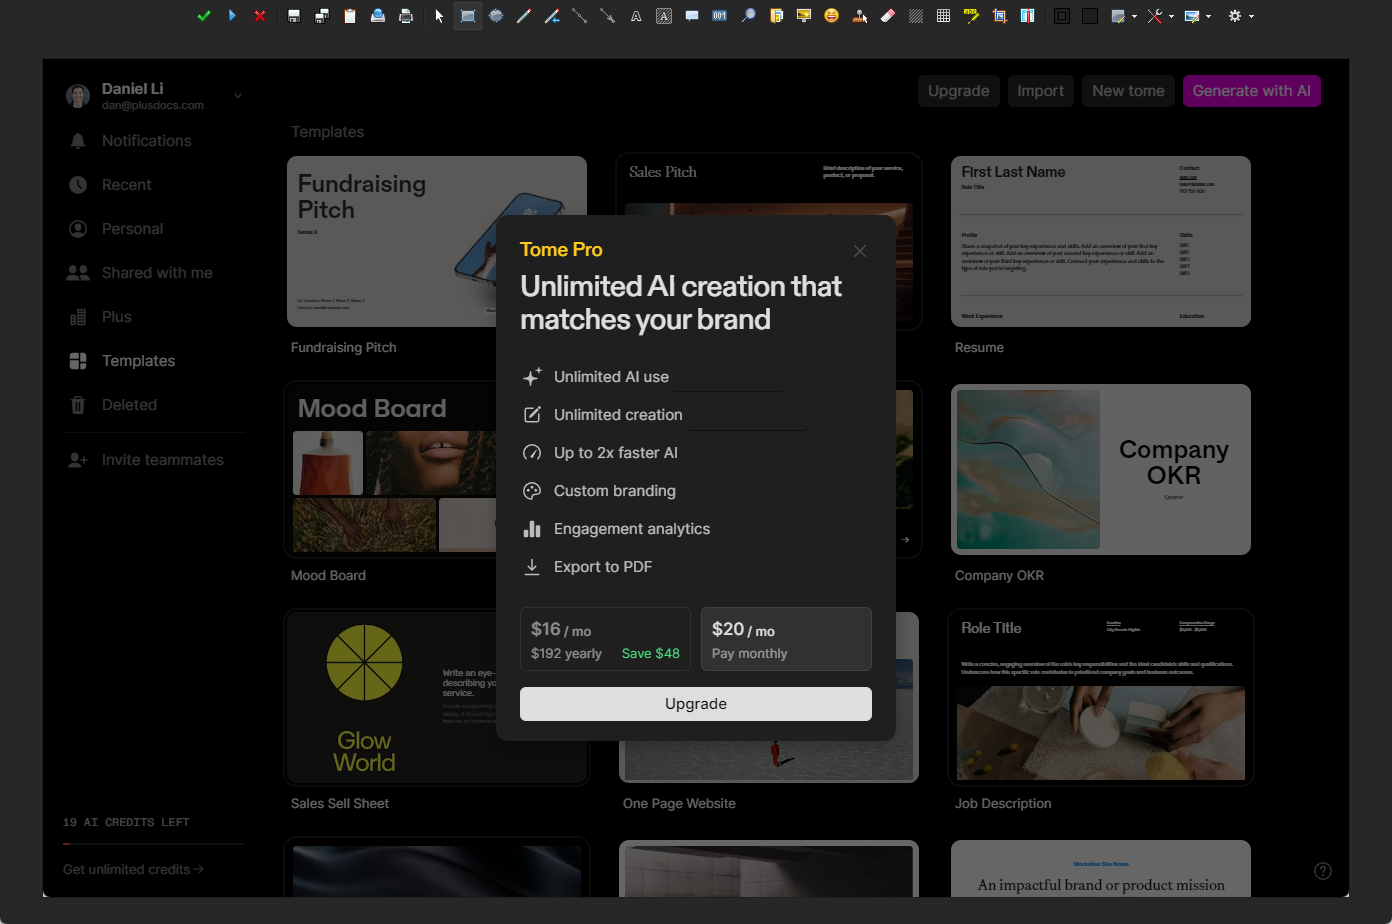Click the Upgrade button in the top bar
This screenshot has width=1392, height=924.
[x=958, y=91]
